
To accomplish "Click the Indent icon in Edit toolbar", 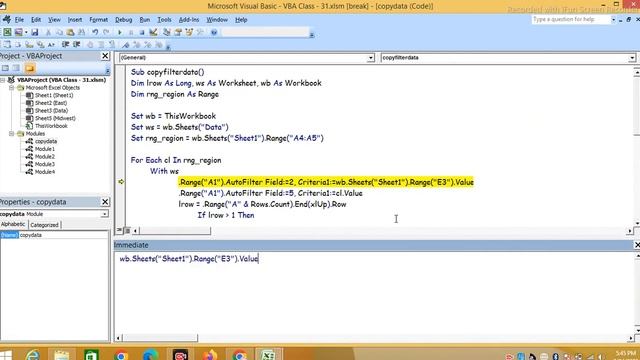I will tap(65, 44).
